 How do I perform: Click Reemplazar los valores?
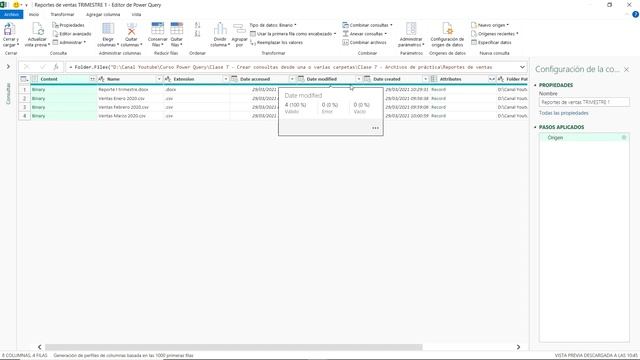click(x=276, y=42)
